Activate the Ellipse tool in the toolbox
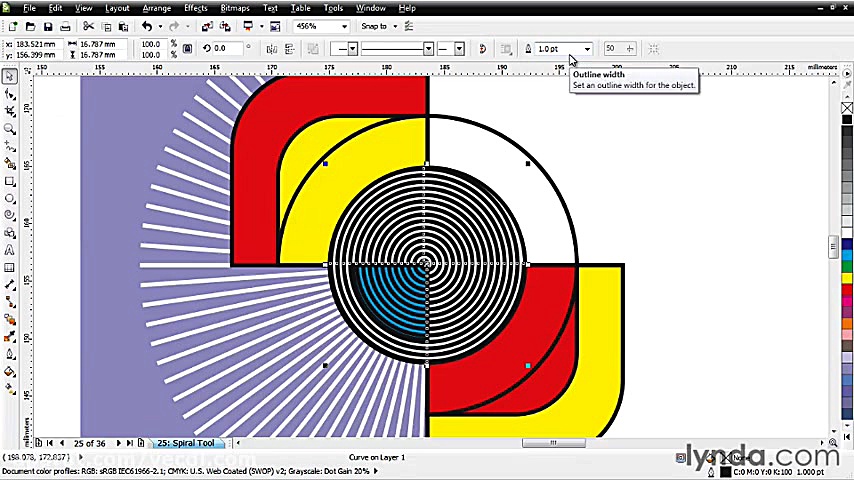Image resolution: width=854 pixels, height=480 pixels. [10, 198]
